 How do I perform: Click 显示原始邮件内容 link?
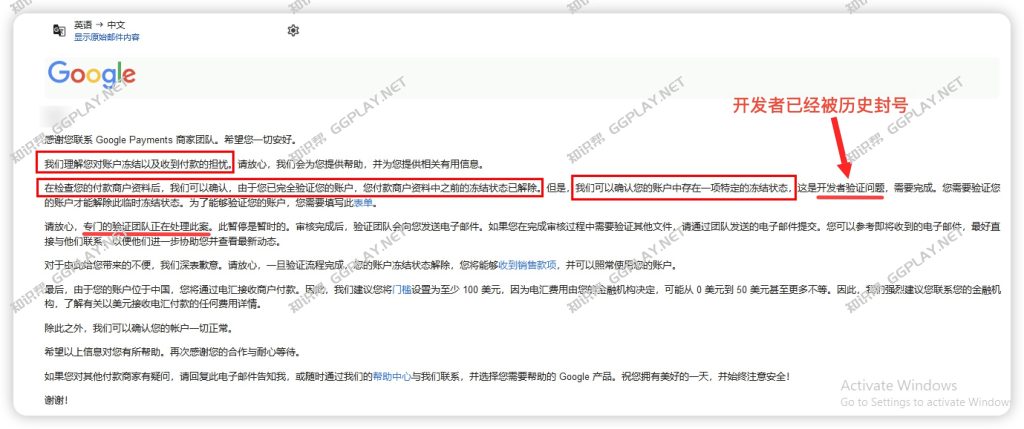point(106,37)
